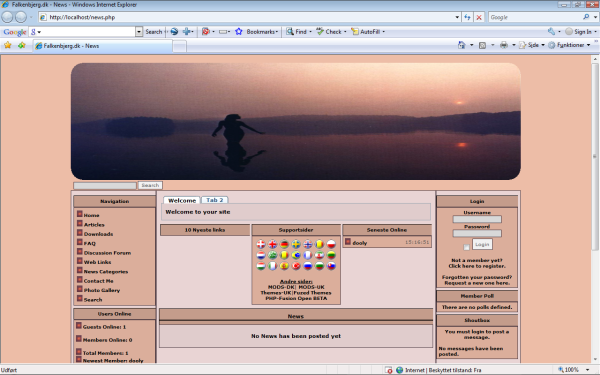
Task: Click the Poland flag icon
Action: click(331, 244)
